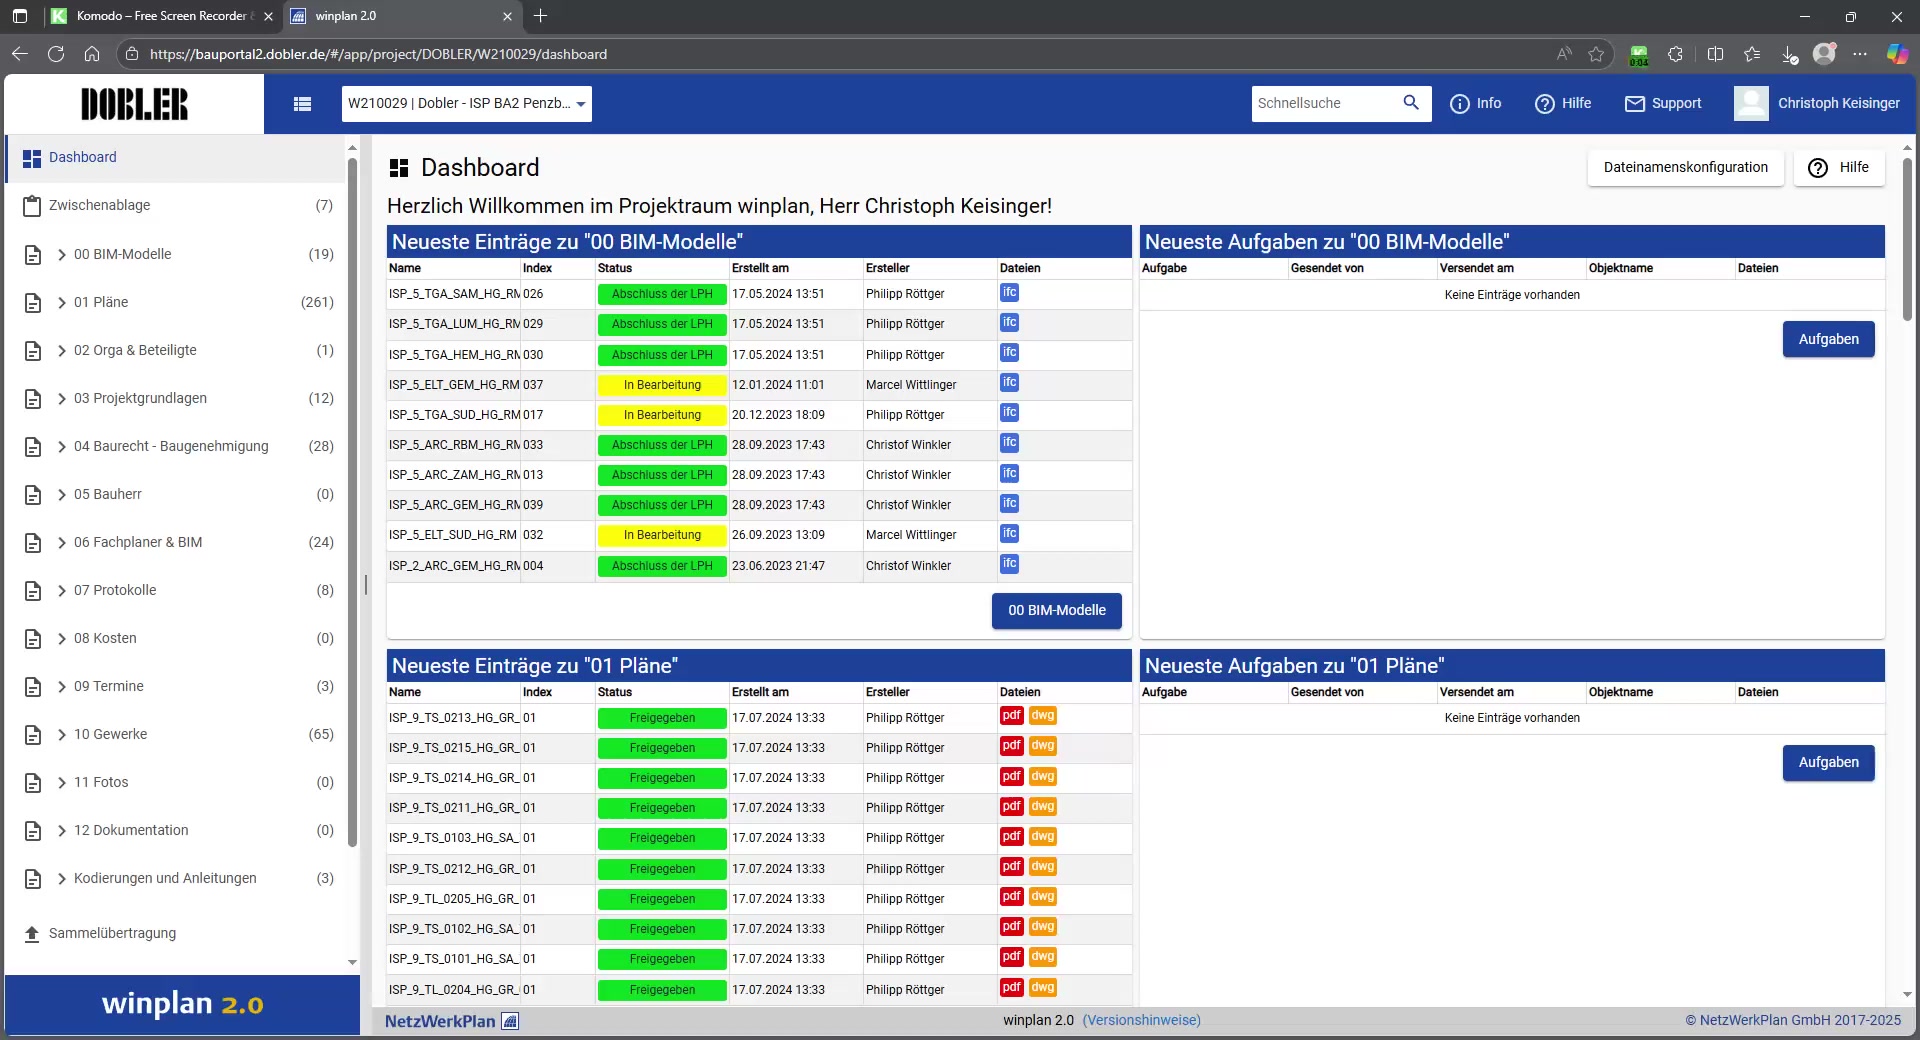Expand the 06 Fachplaner & BIM chevron
1920x1040 pixels.
pos(62,542)
